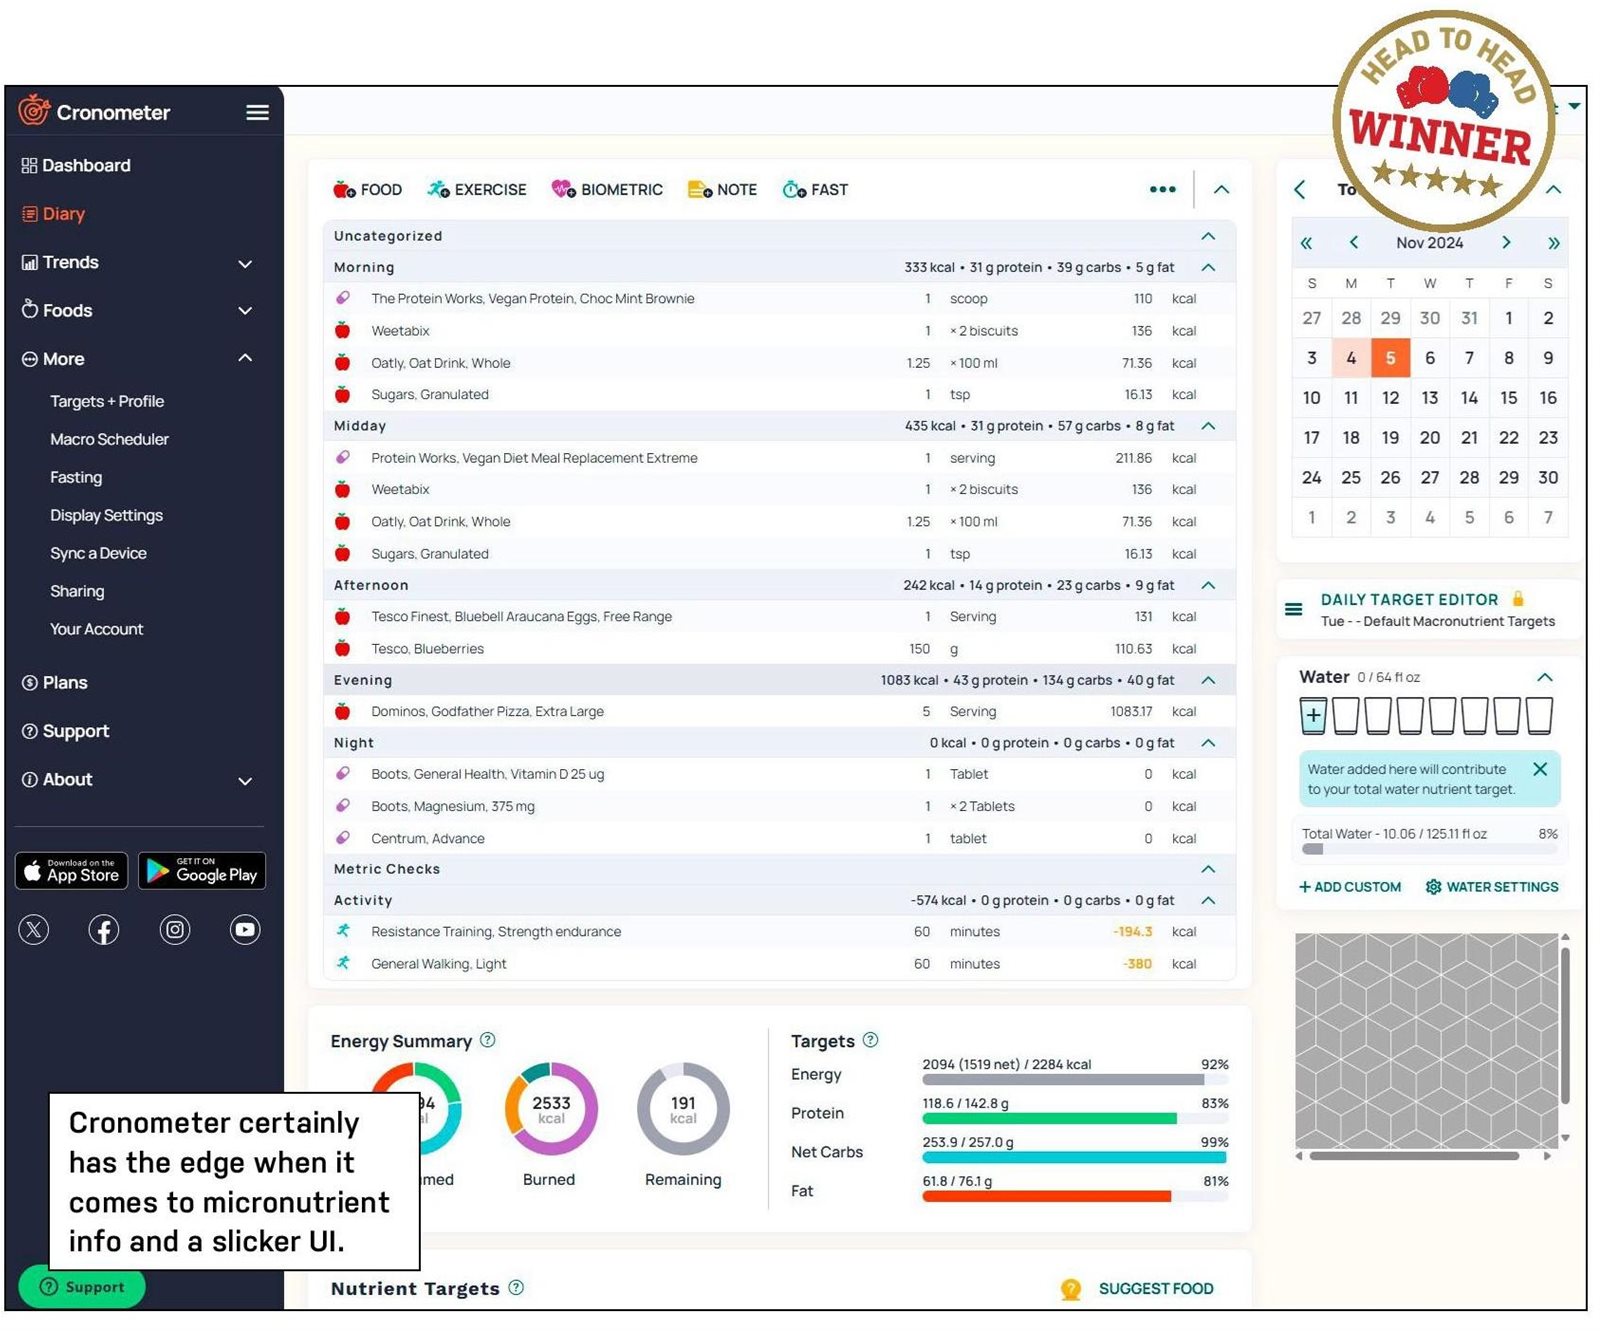The height and width of the screenshot is (1331, 1600).
Task: Jump forward one year in calendar
Action: coord(1553,243)
